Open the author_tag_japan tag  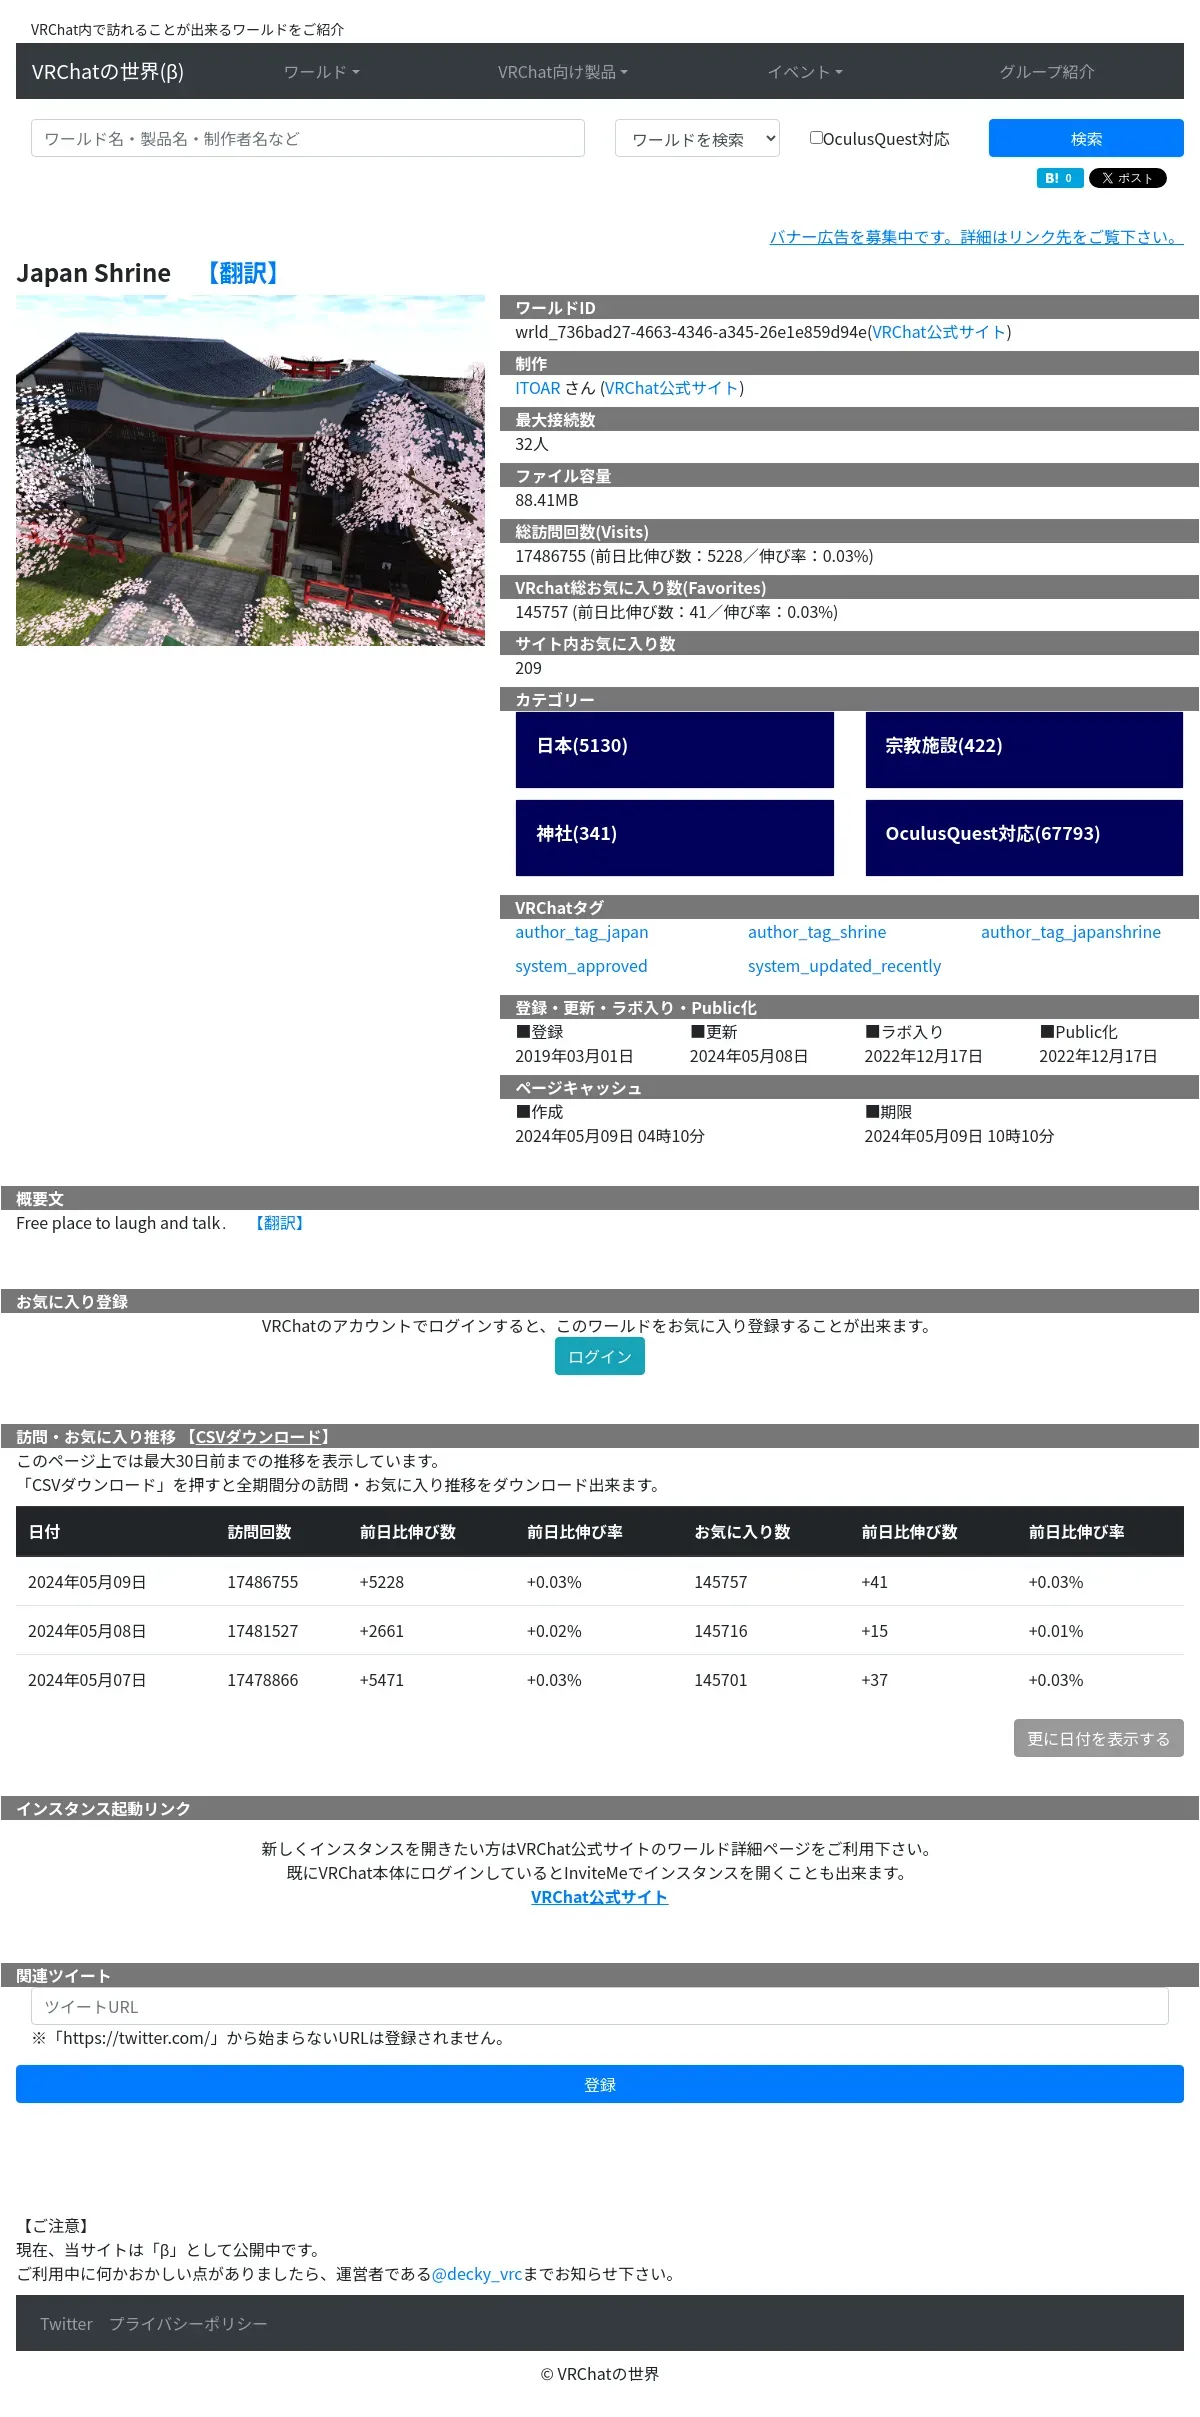click(582, 932)
